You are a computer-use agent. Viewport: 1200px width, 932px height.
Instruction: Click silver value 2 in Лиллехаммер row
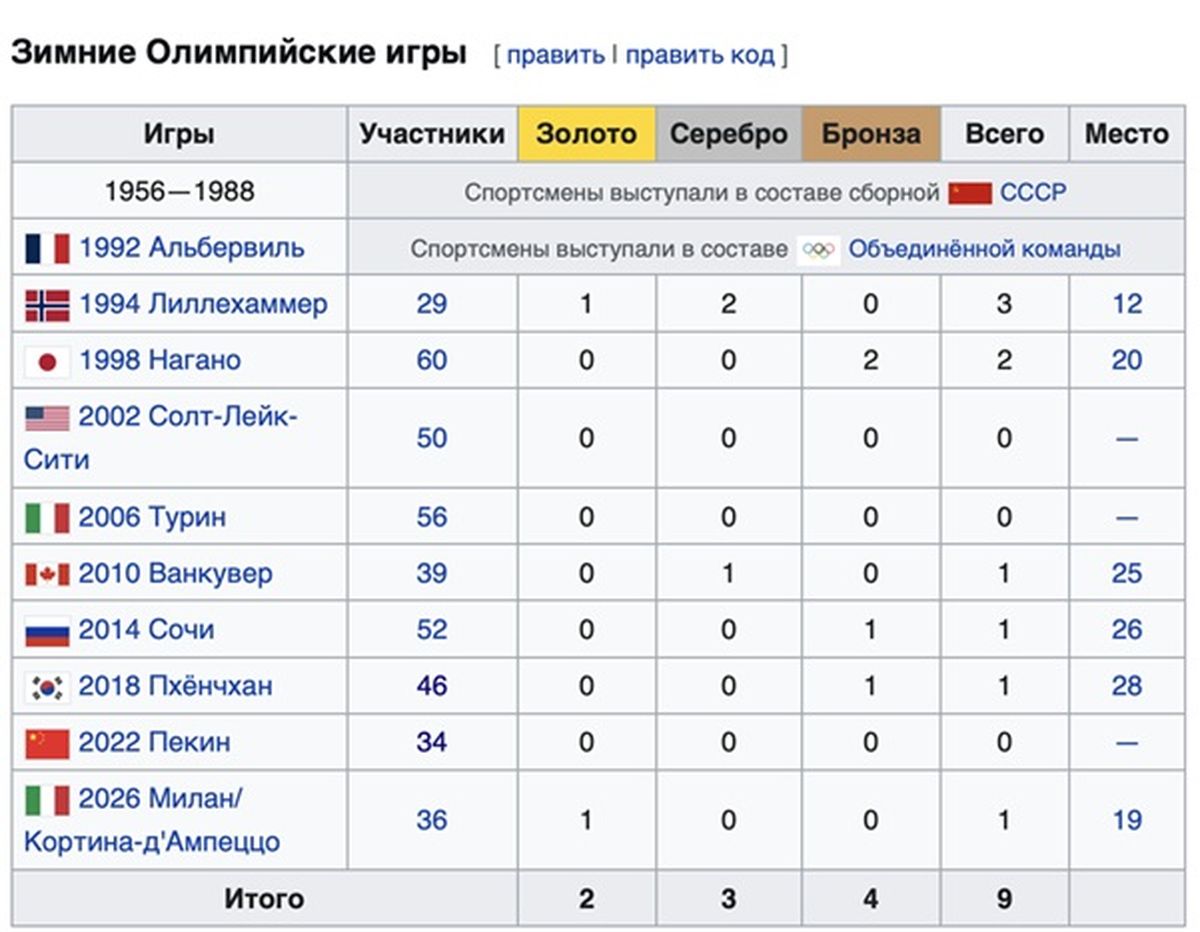click(x=729, y=304)
